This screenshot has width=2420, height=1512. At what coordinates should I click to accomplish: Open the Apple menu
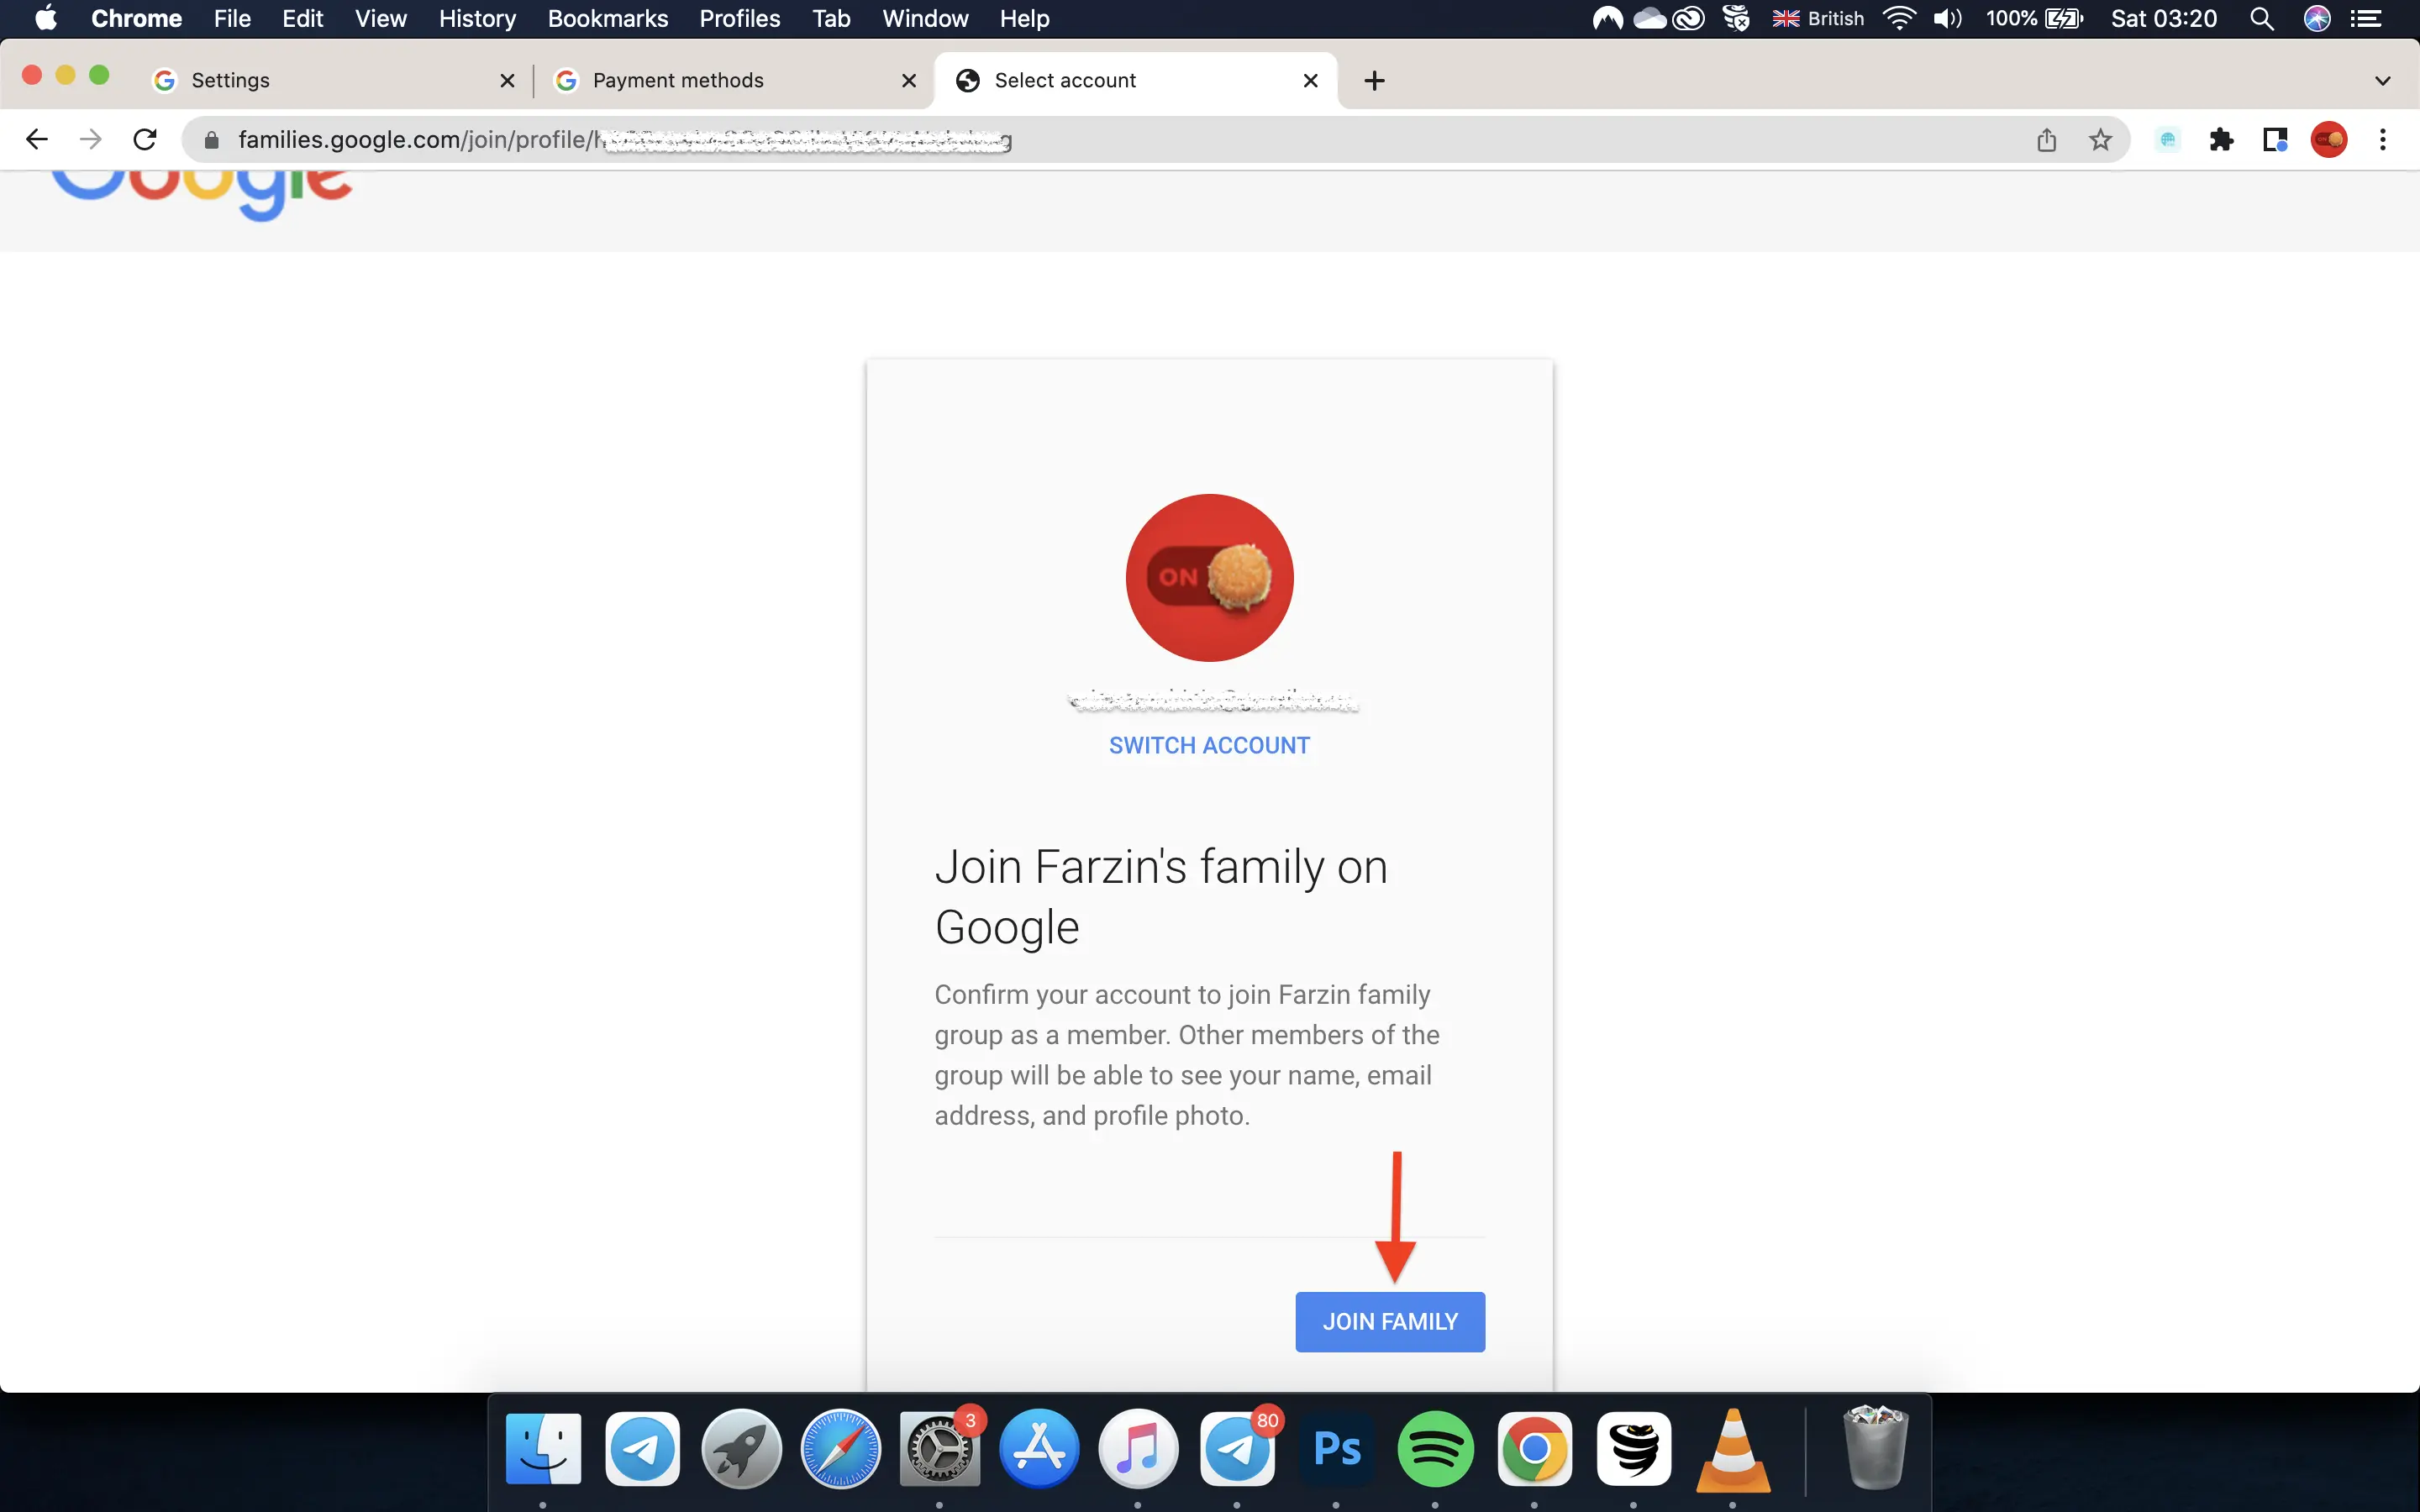pyautogui.click(x=46, y=19)
